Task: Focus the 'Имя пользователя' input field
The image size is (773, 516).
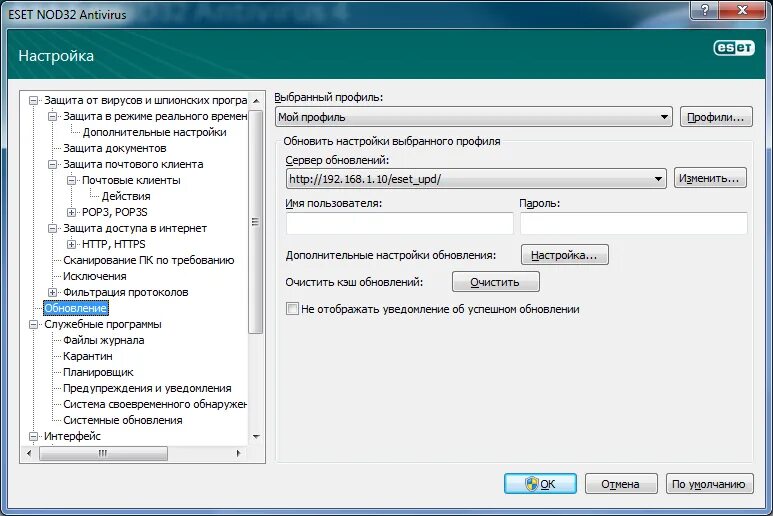Action: pos(399,224)
